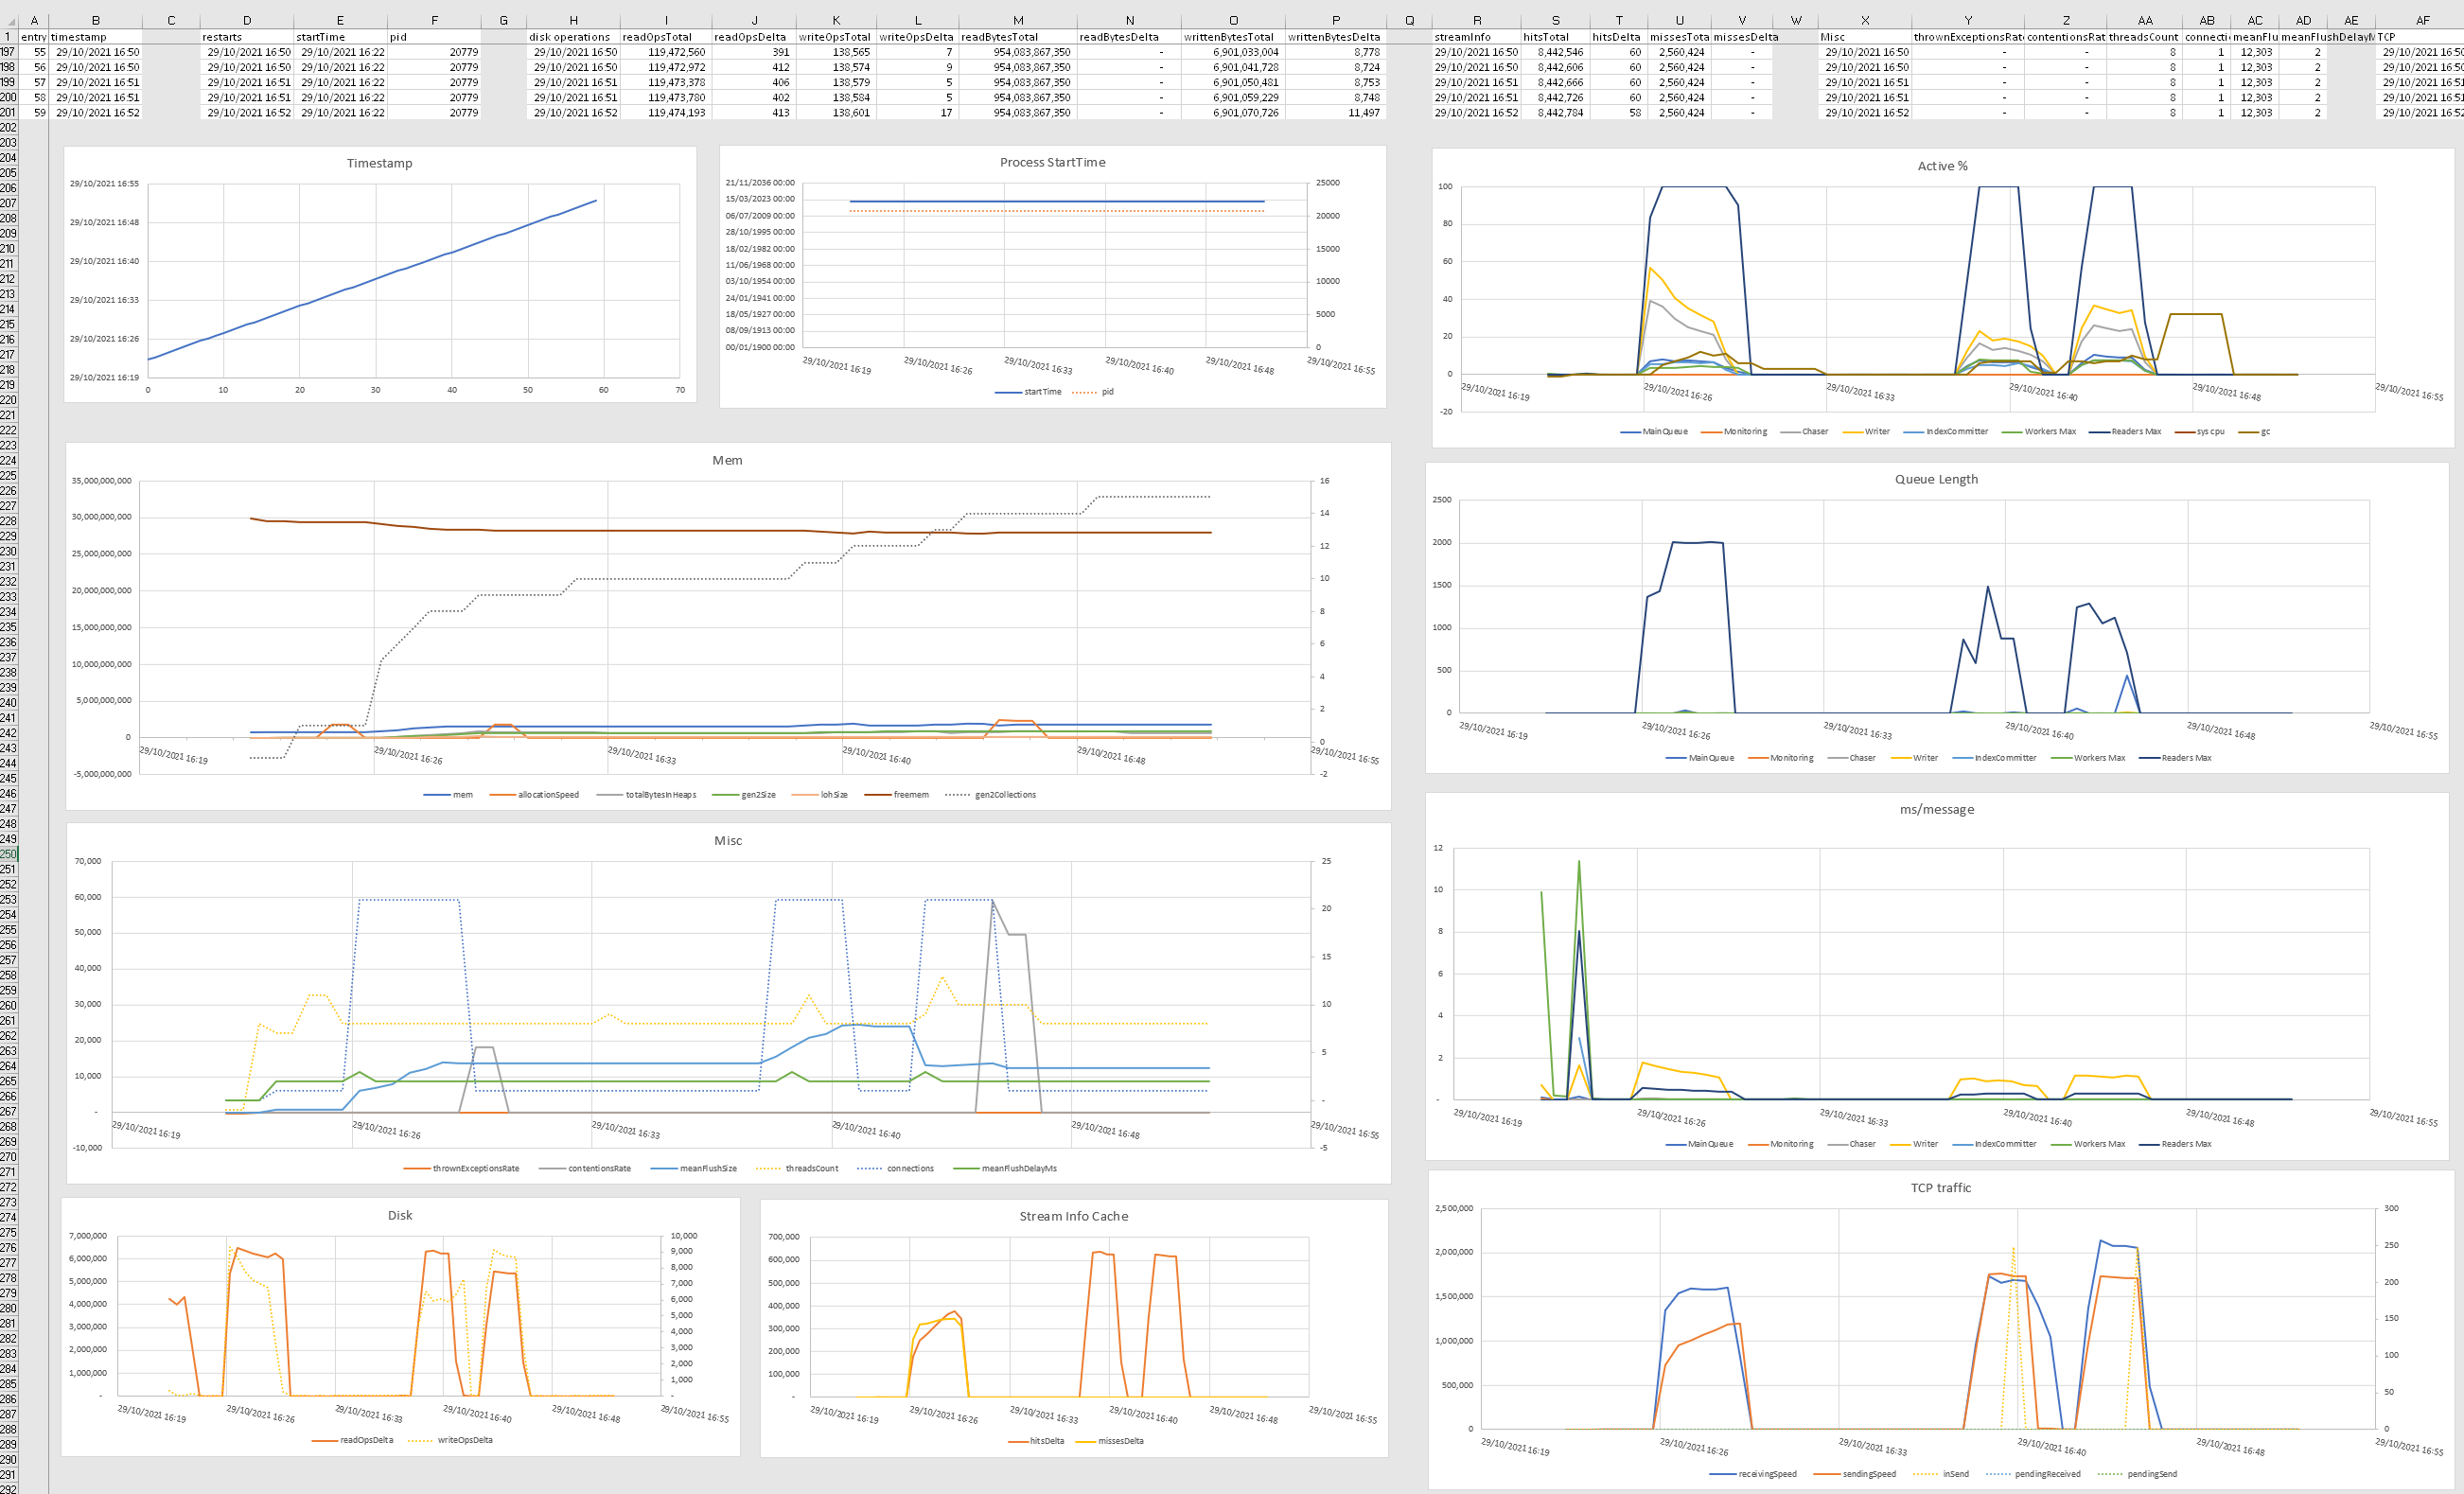Click 'gc' legend entry in Active % chart
2464x1494 pixels.
[2254, 432]
